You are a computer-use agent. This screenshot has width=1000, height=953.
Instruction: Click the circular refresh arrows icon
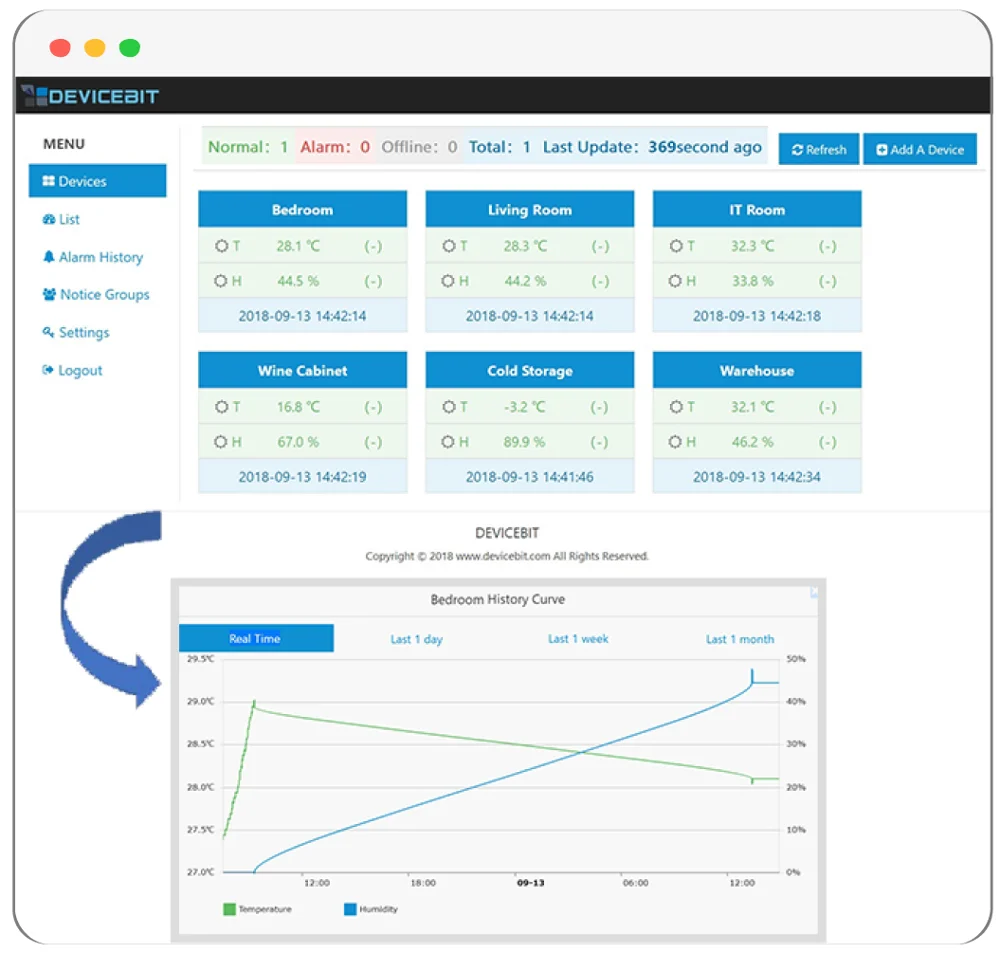tap(797, 150)
